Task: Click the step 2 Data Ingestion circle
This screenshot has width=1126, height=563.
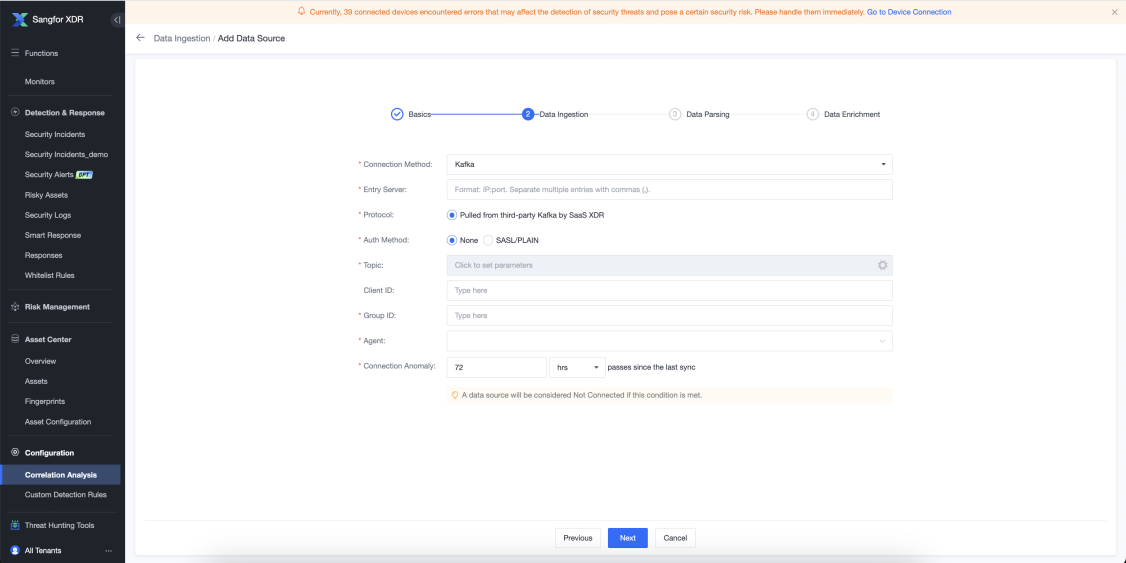Action: point(528,114)
